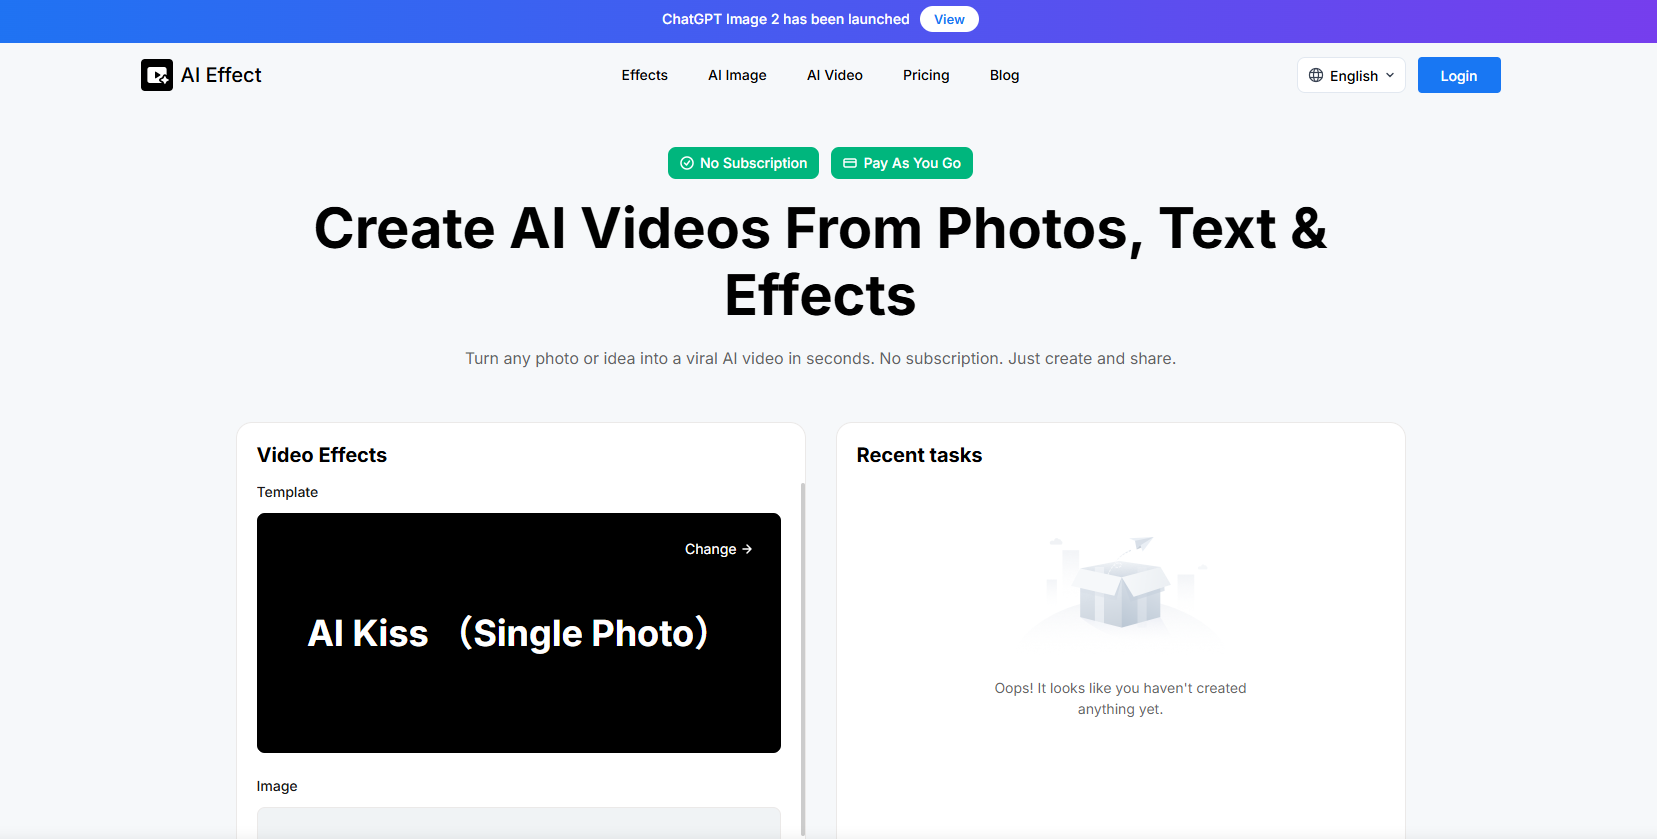
Task: Click the globe language icon
Action: point(1316,75)
